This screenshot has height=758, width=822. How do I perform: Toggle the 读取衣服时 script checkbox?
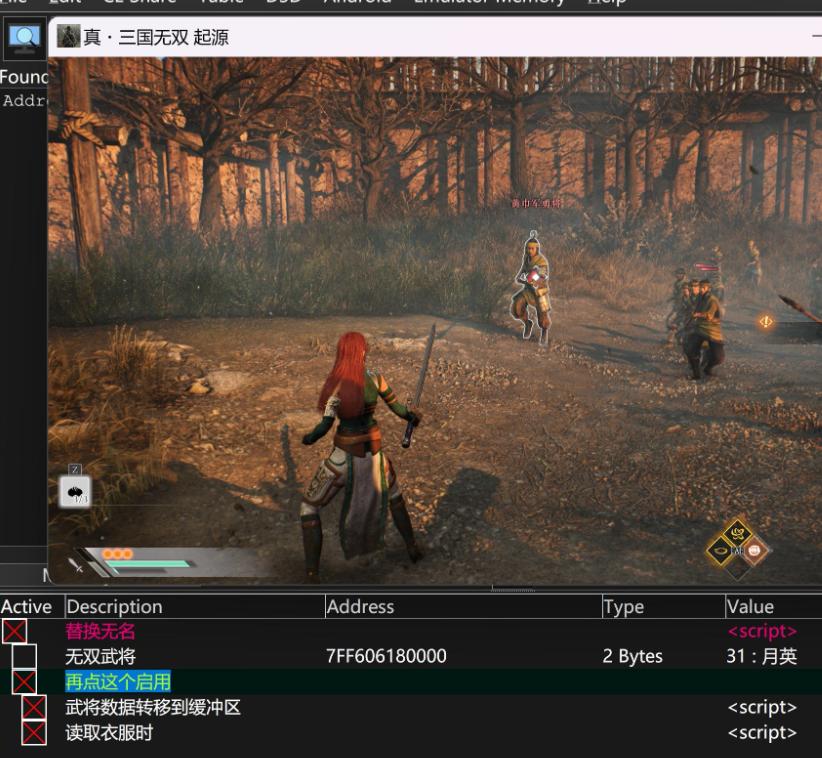pyautogui.click(x=34, y=732)
